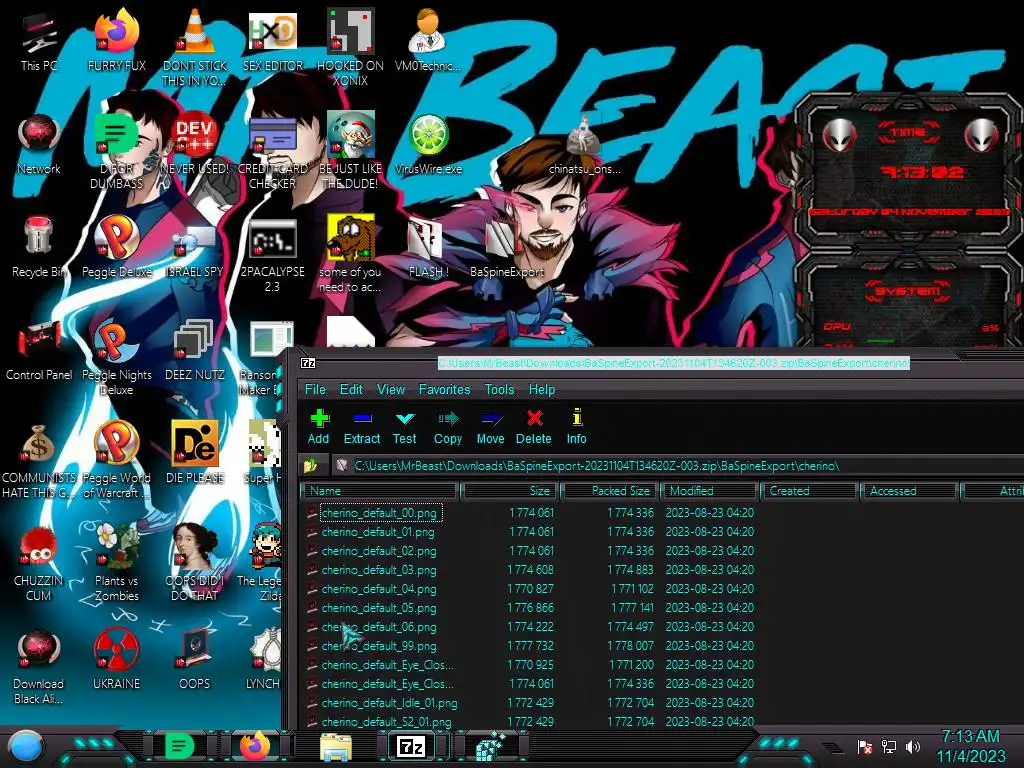Screen dimensions: 1024x768
Task: Select cherino_default_03.png file
Action: coord(379,569)
